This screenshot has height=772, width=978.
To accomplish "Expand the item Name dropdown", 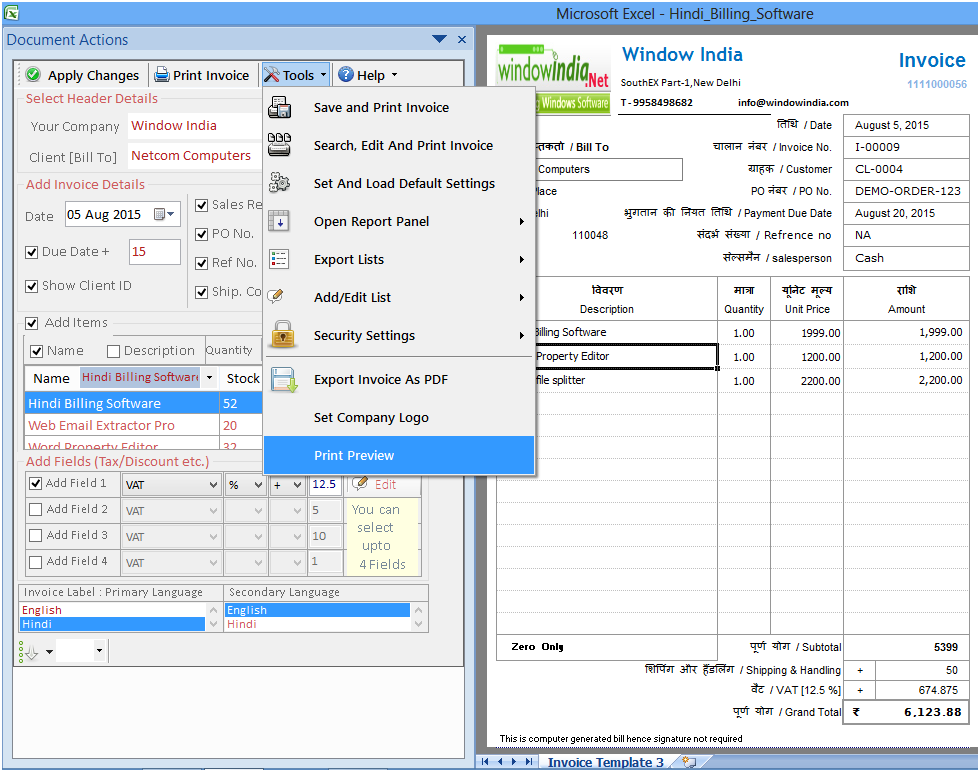I will pos(210,377).
